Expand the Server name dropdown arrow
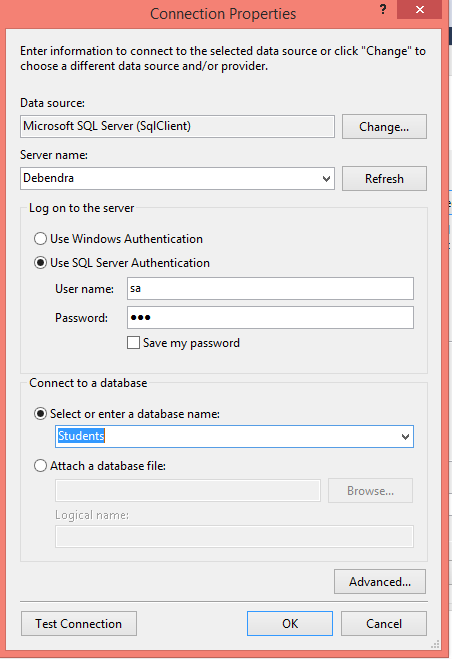Image resolution: width=452 pixels, height=659 pixels. pyautogui.click(x=326, y=179)
